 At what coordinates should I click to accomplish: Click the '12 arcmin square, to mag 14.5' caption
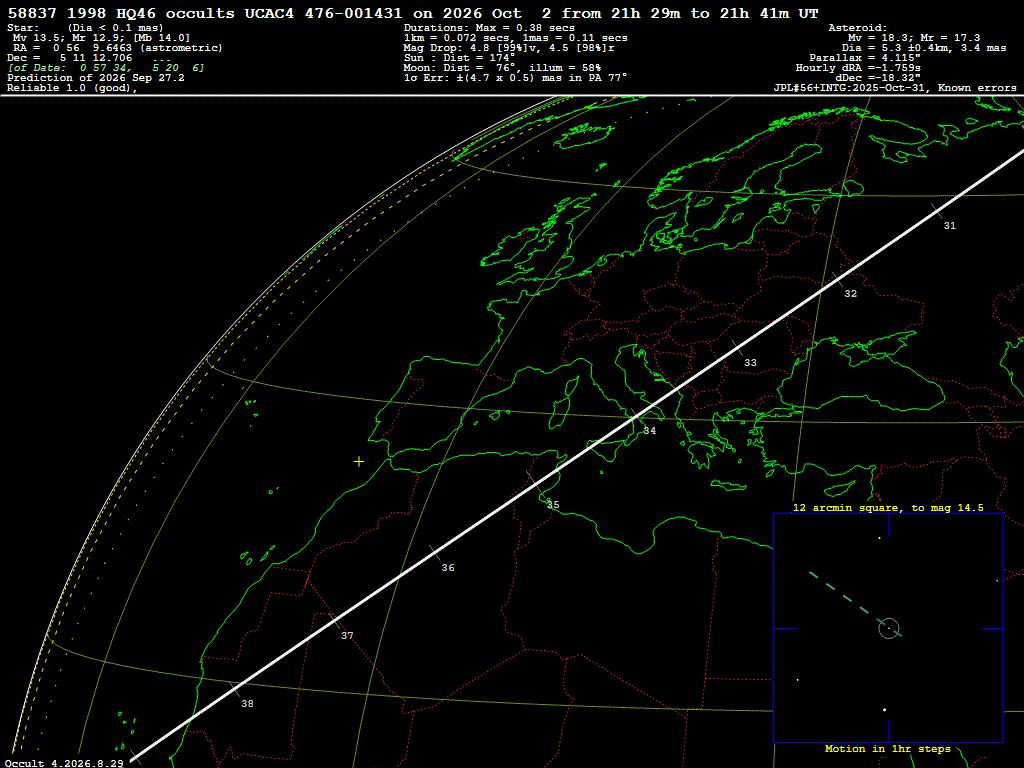(888, 507)
